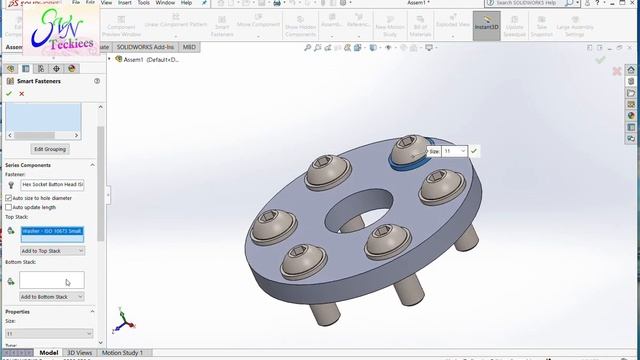Click Bill of Materials ribbon tool
The height and width of the screenshot is (360, 640).
420,27
